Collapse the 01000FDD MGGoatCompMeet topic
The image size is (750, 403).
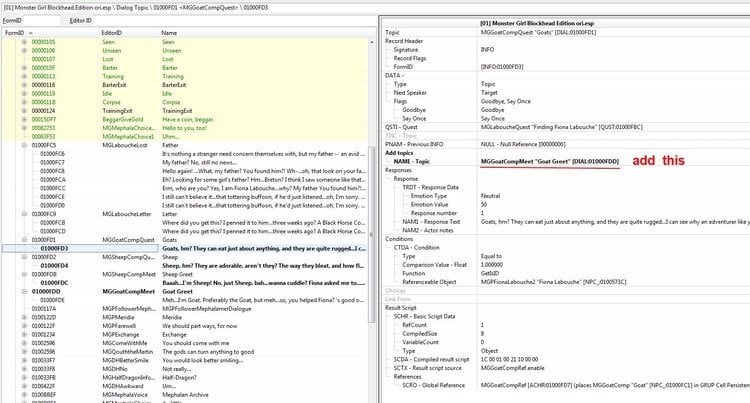pyautogui.click(x=24, y=292)
